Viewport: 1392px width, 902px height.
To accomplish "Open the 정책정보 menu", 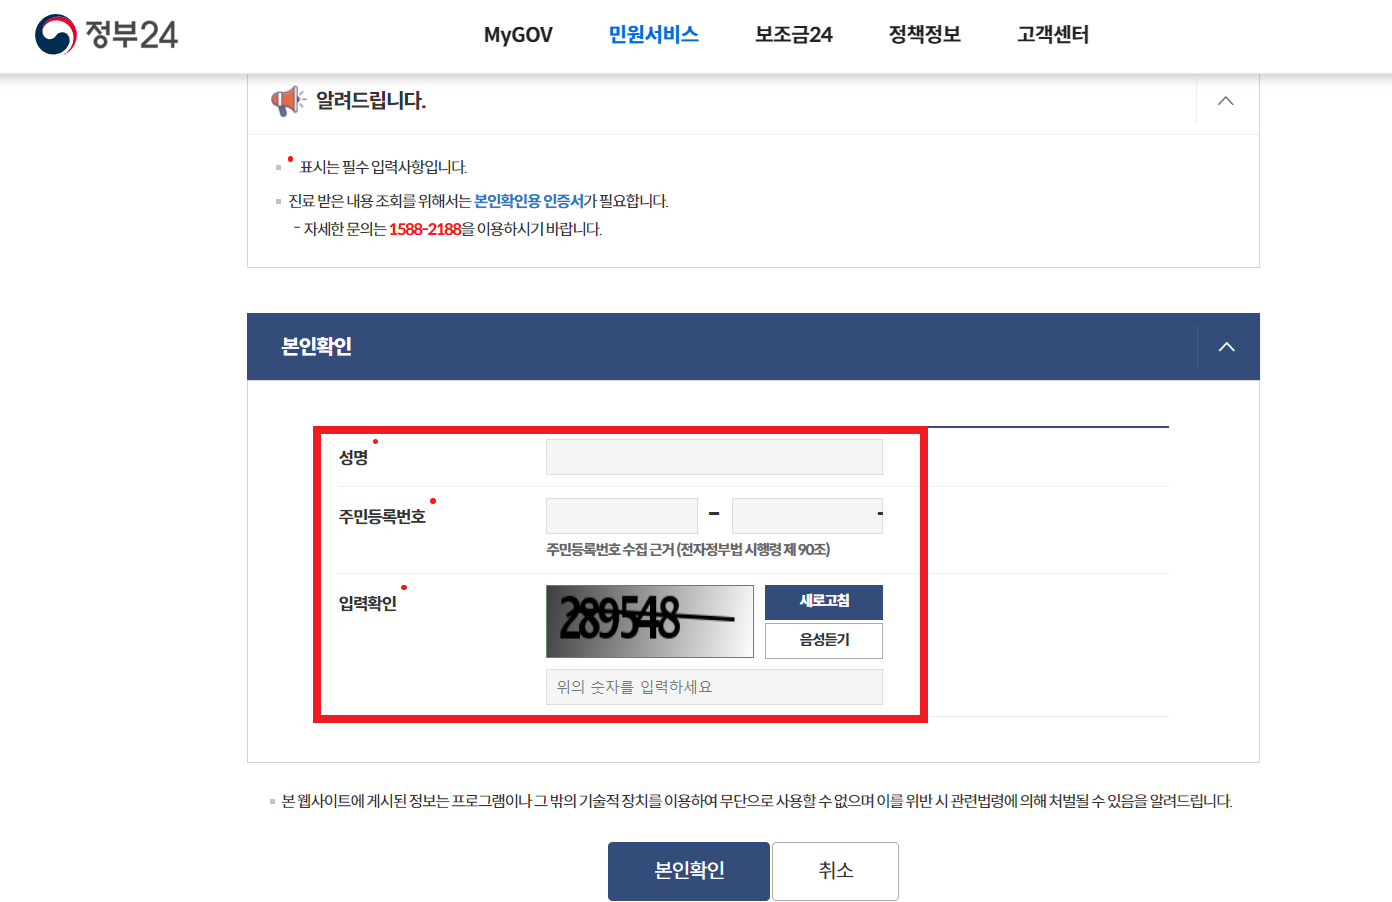I will (925, 35).
